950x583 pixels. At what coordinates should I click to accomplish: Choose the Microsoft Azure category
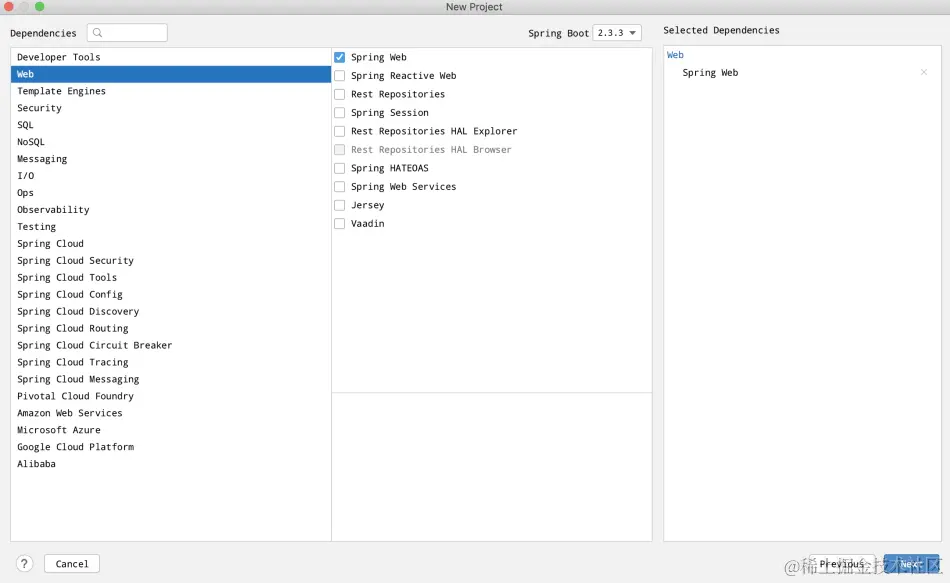pos(171,430)
